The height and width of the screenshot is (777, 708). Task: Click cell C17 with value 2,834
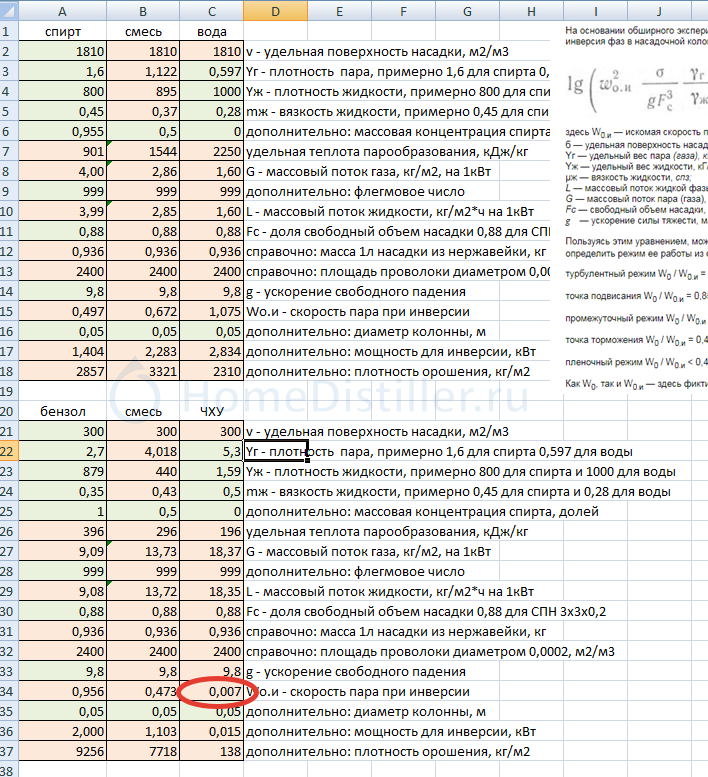click(212, 351)
